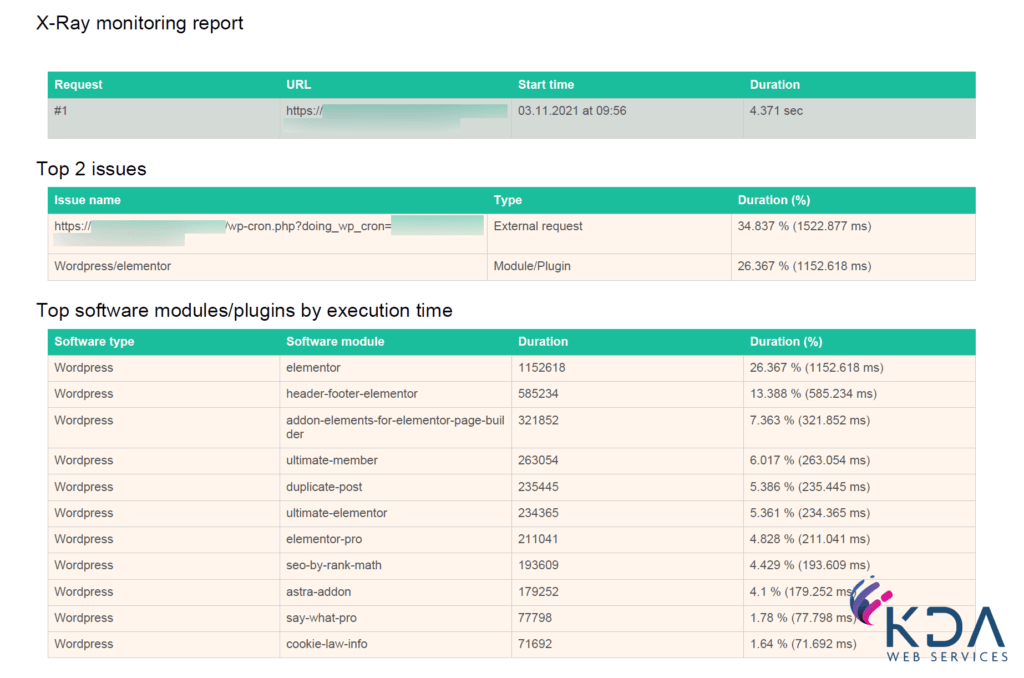Click duration value '1152618'

[x=541, y=368]
